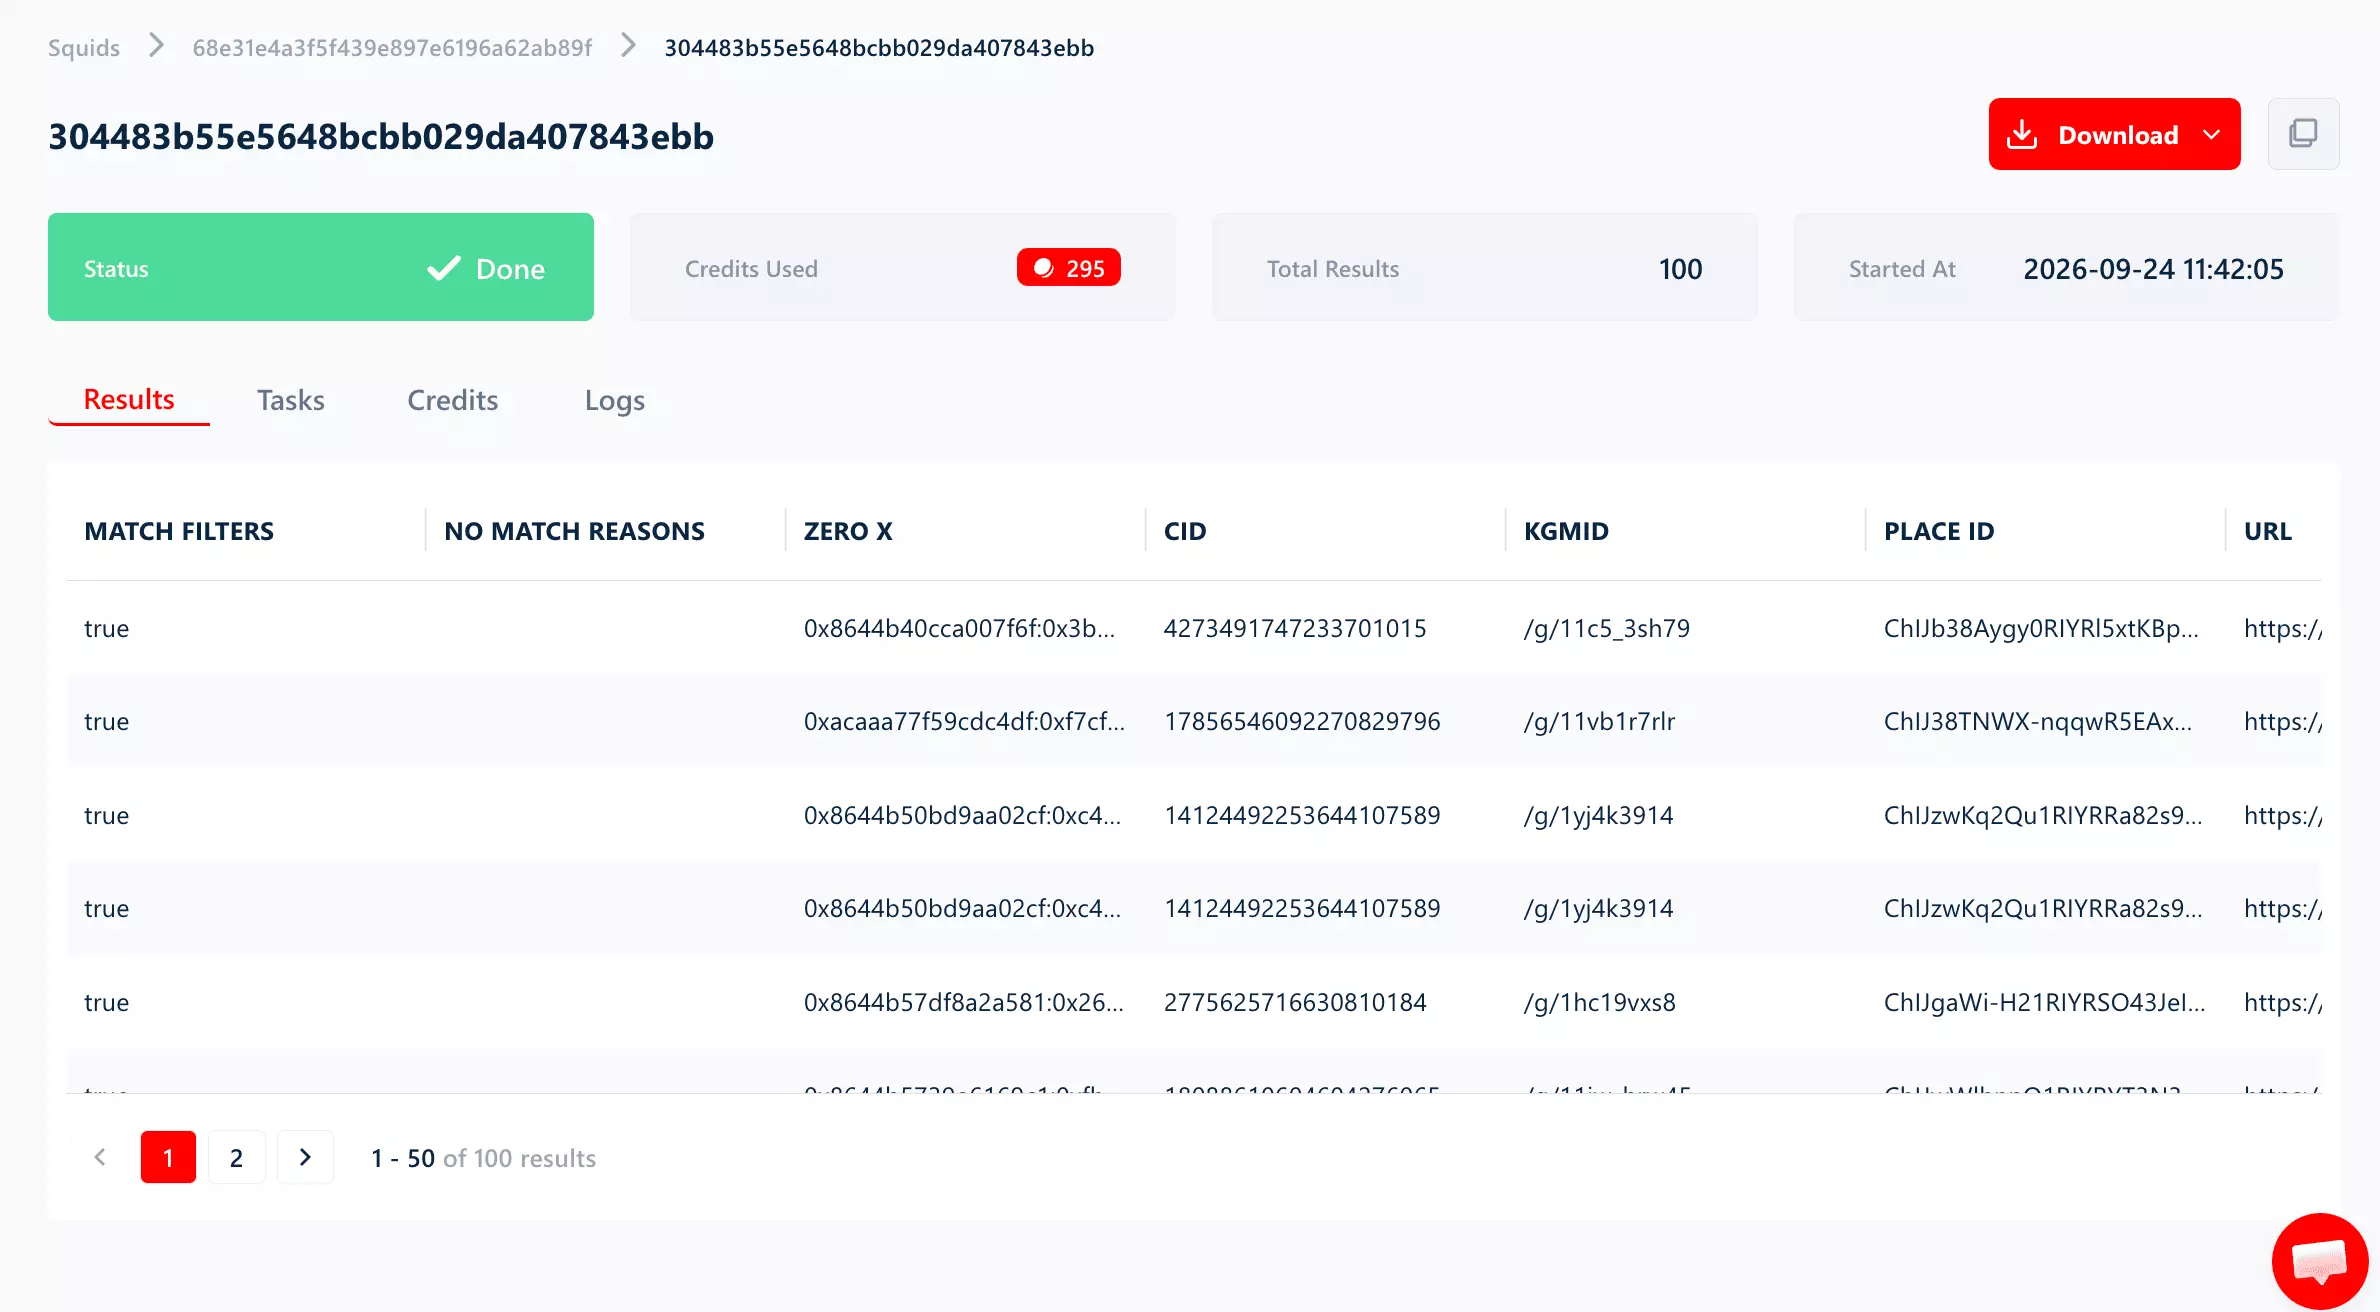Click Zero X cell 0x8644b40cca007f6f:0x3b...
This screenshot has height=1312, width=2380.
(x=959, y=628)
